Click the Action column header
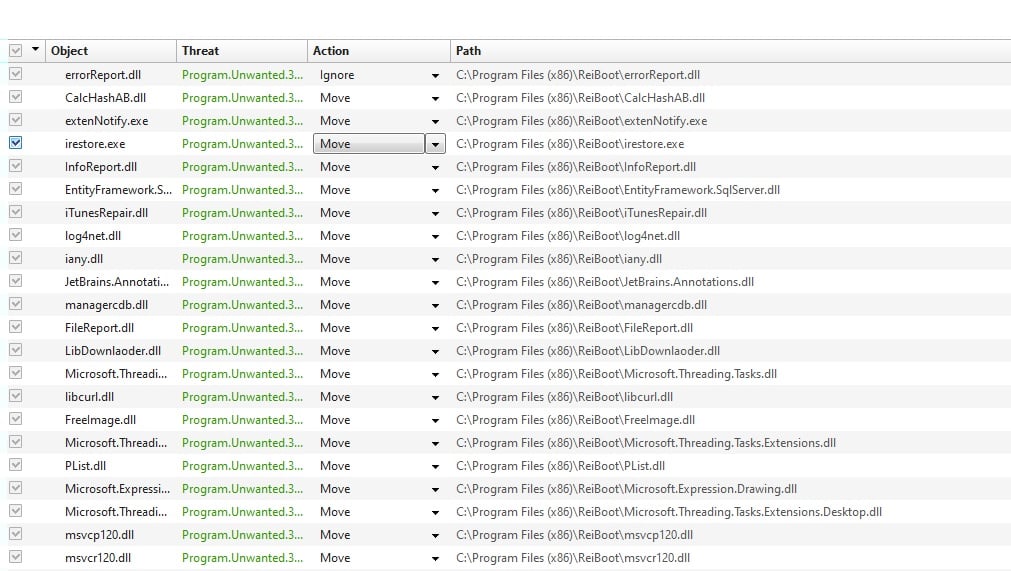The width and height of the screenshot is (1011, 571). tap(376, 51)
